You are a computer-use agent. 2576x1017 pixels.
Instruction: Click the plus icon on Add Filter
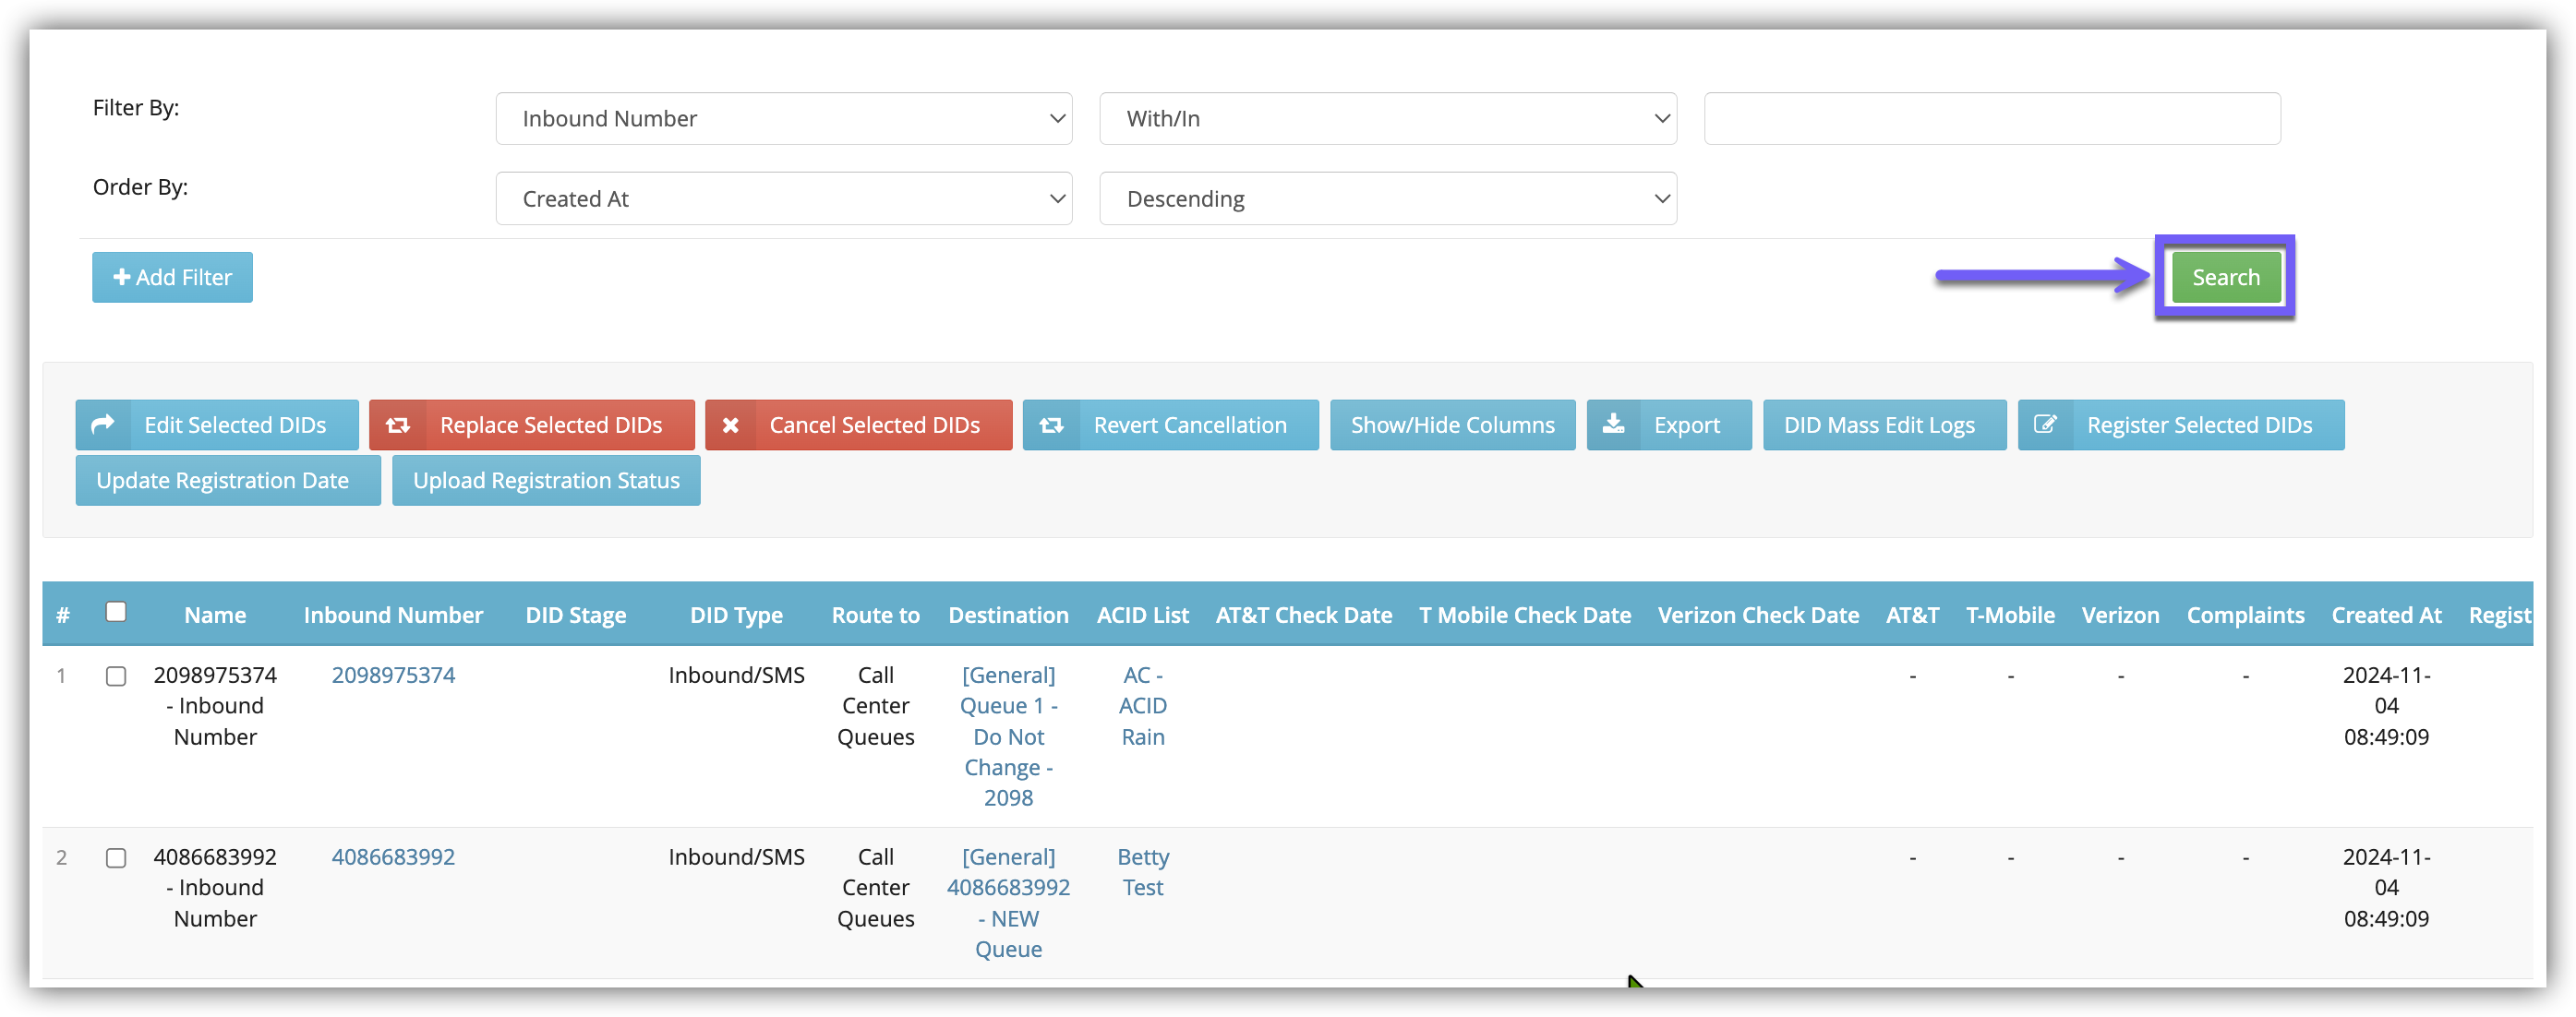pyautogui.click(x=122, y=277)
